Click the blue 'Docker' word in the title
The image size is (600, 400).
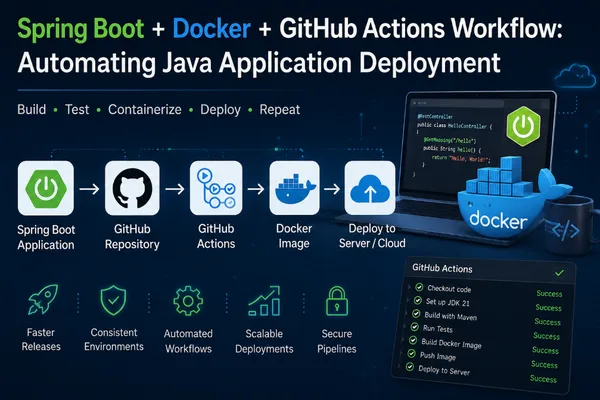pos(212,29)
